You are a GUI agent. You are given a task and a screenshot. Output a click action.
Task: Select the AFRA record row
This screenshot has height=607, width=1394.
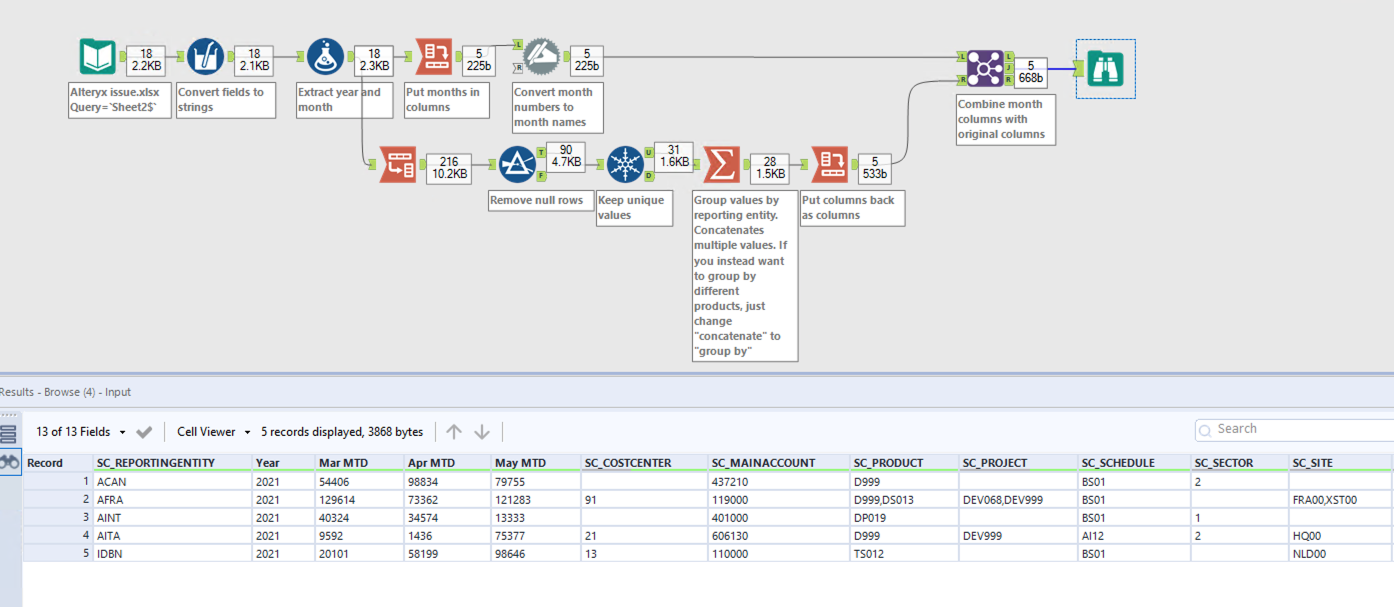[110, 499]
